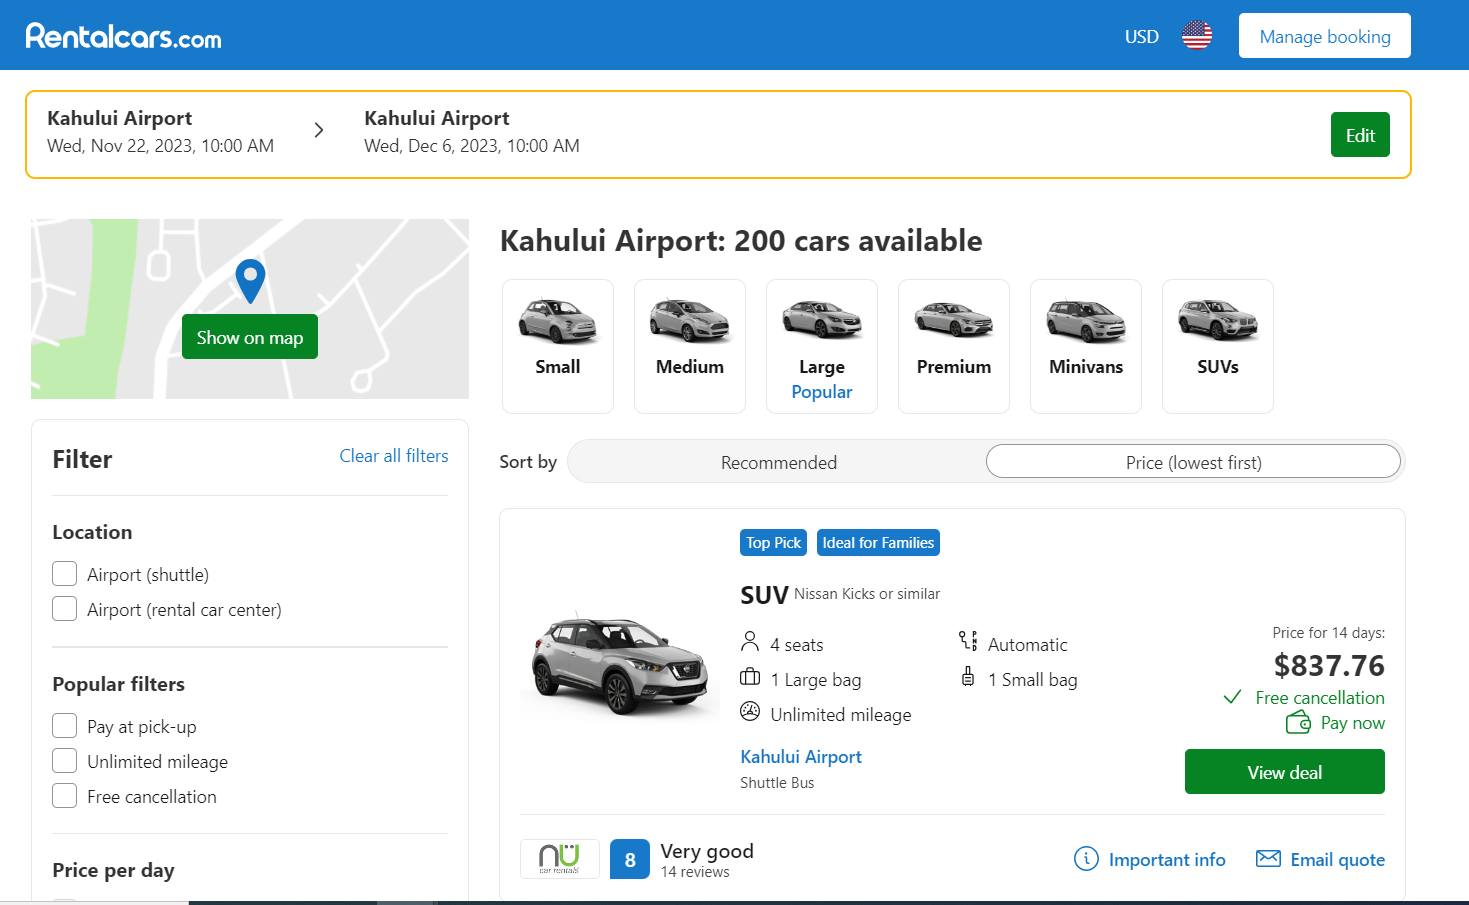Click the blue map pin marker
1469x905 pixels.
tap(250, 280)
